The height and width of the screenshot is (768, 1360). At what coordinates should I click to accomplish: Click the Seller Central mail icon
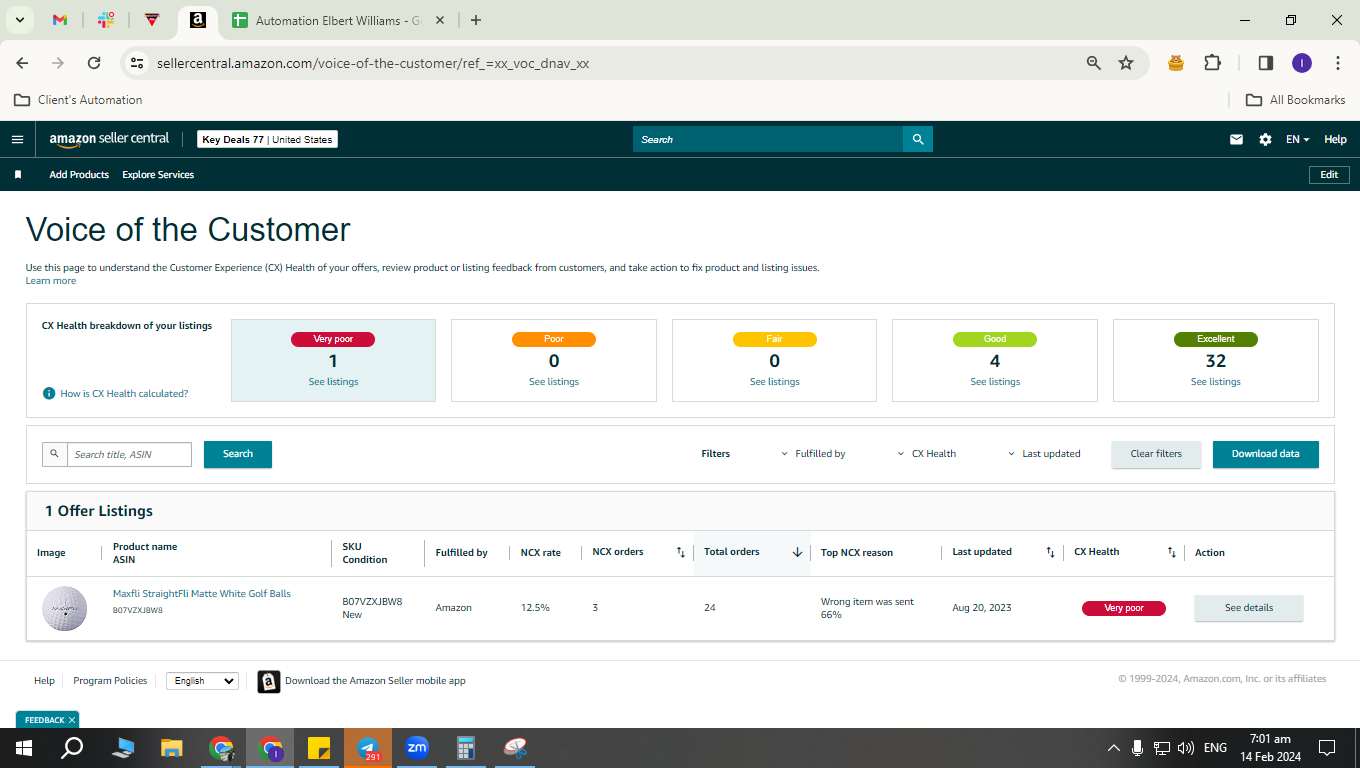pos(1236,140)
